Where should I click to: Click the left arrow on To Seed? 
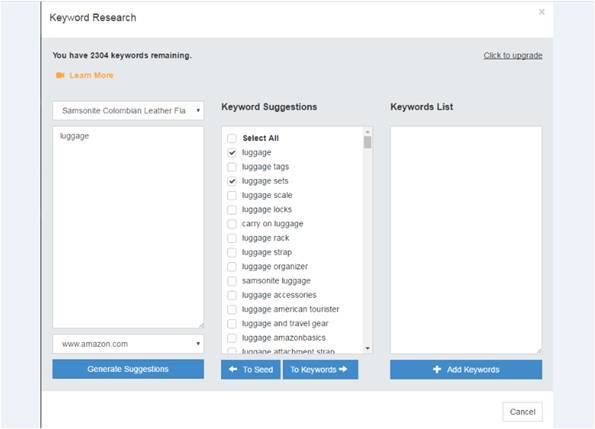[233, 369]
